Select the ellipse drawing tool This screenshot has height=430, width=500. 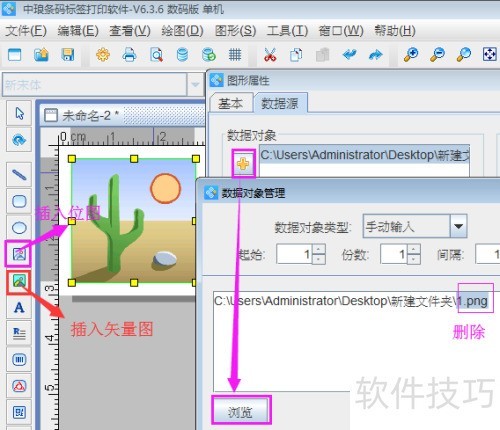(x=19, y=228)
